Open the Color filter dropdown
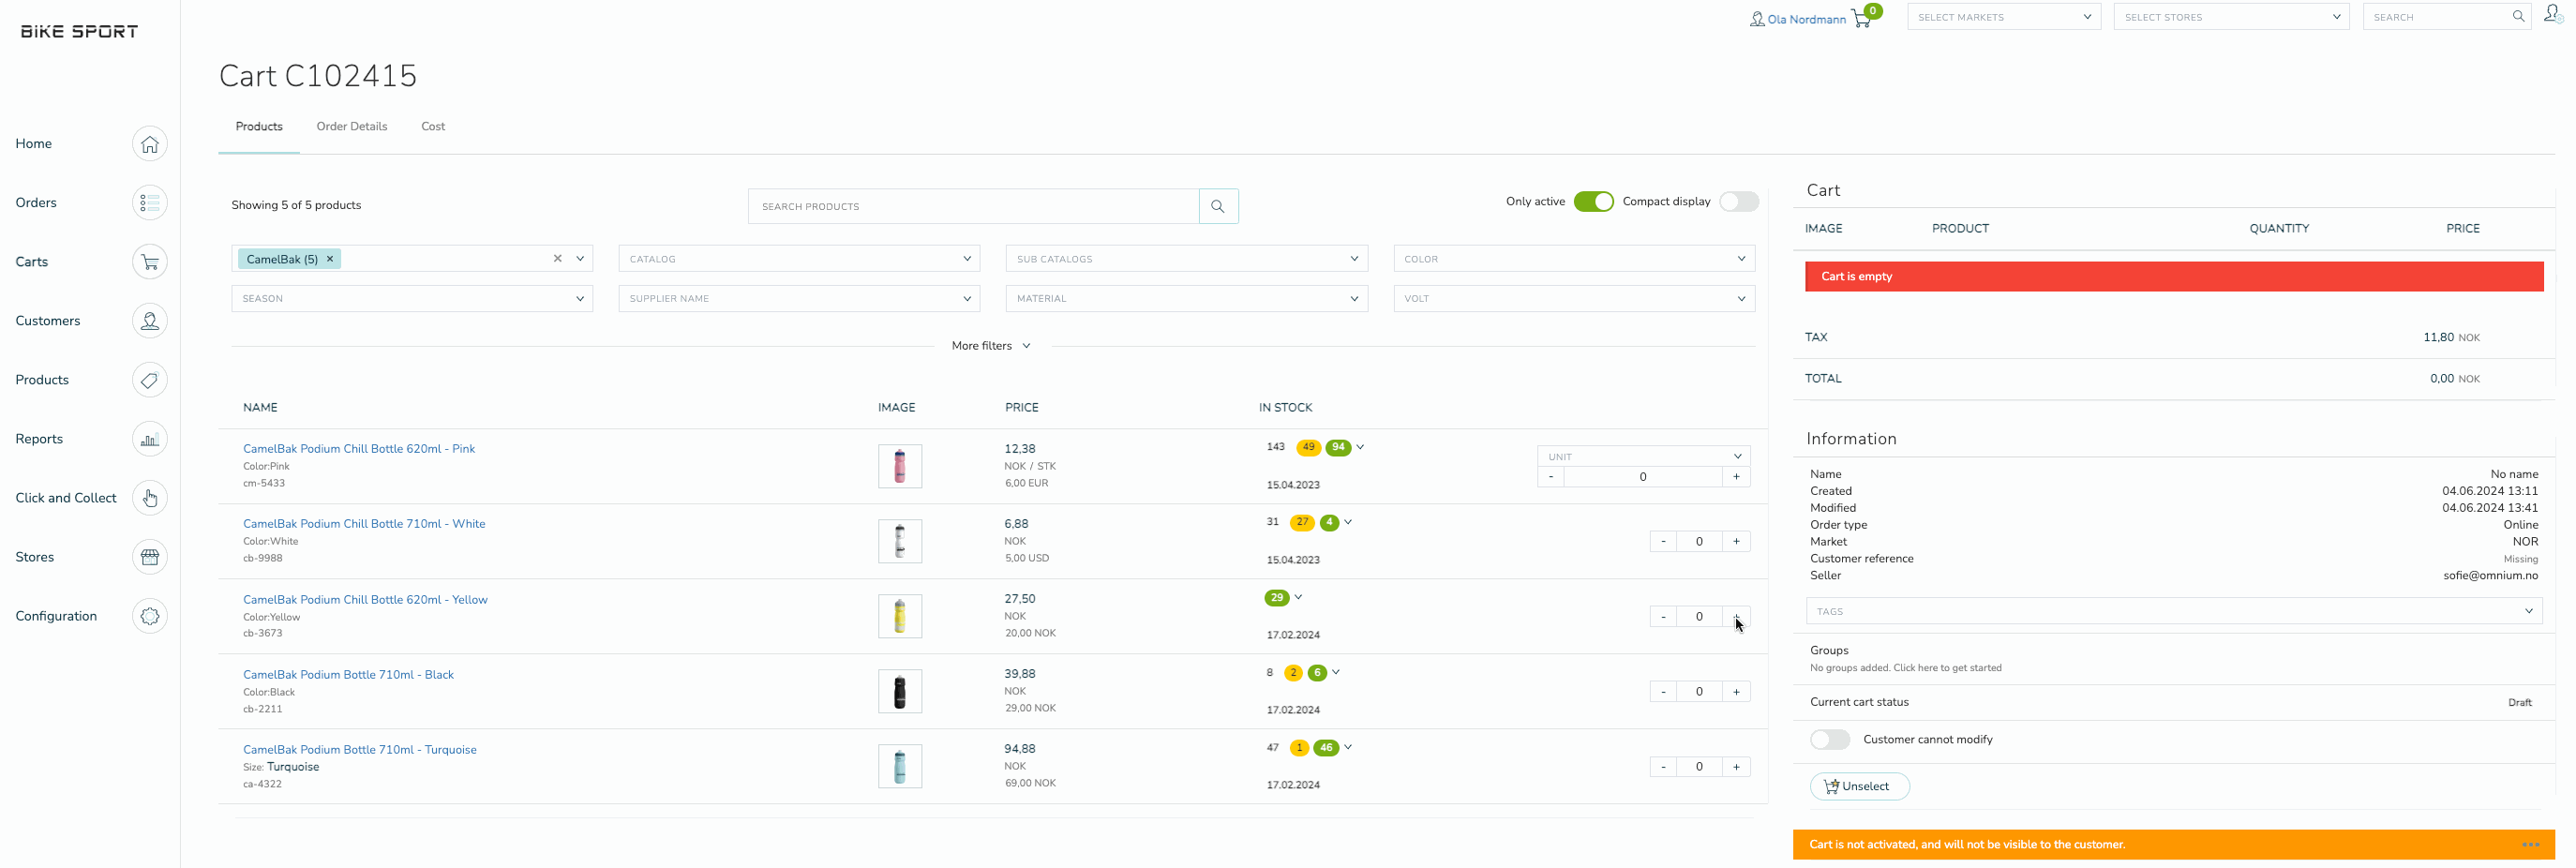Image resolution: width=2576 pixels, height=868 pixels. click(x=1574, y=259)
